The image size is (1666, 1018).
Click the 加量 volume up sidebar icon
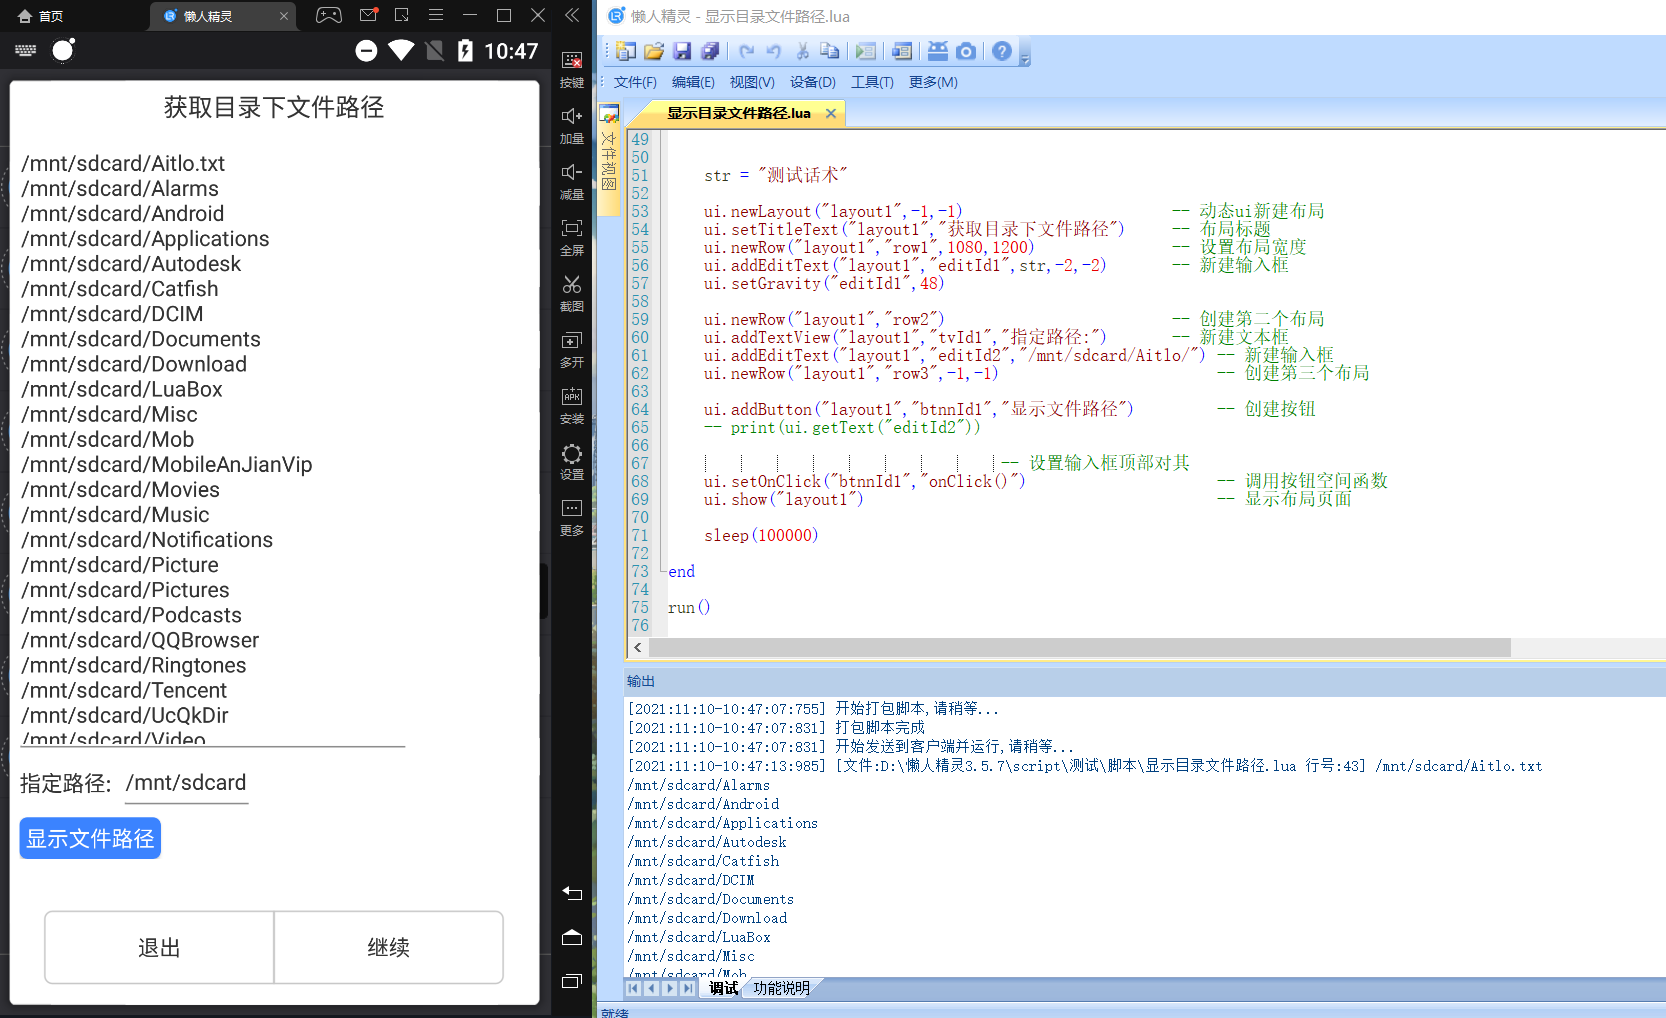572,126
